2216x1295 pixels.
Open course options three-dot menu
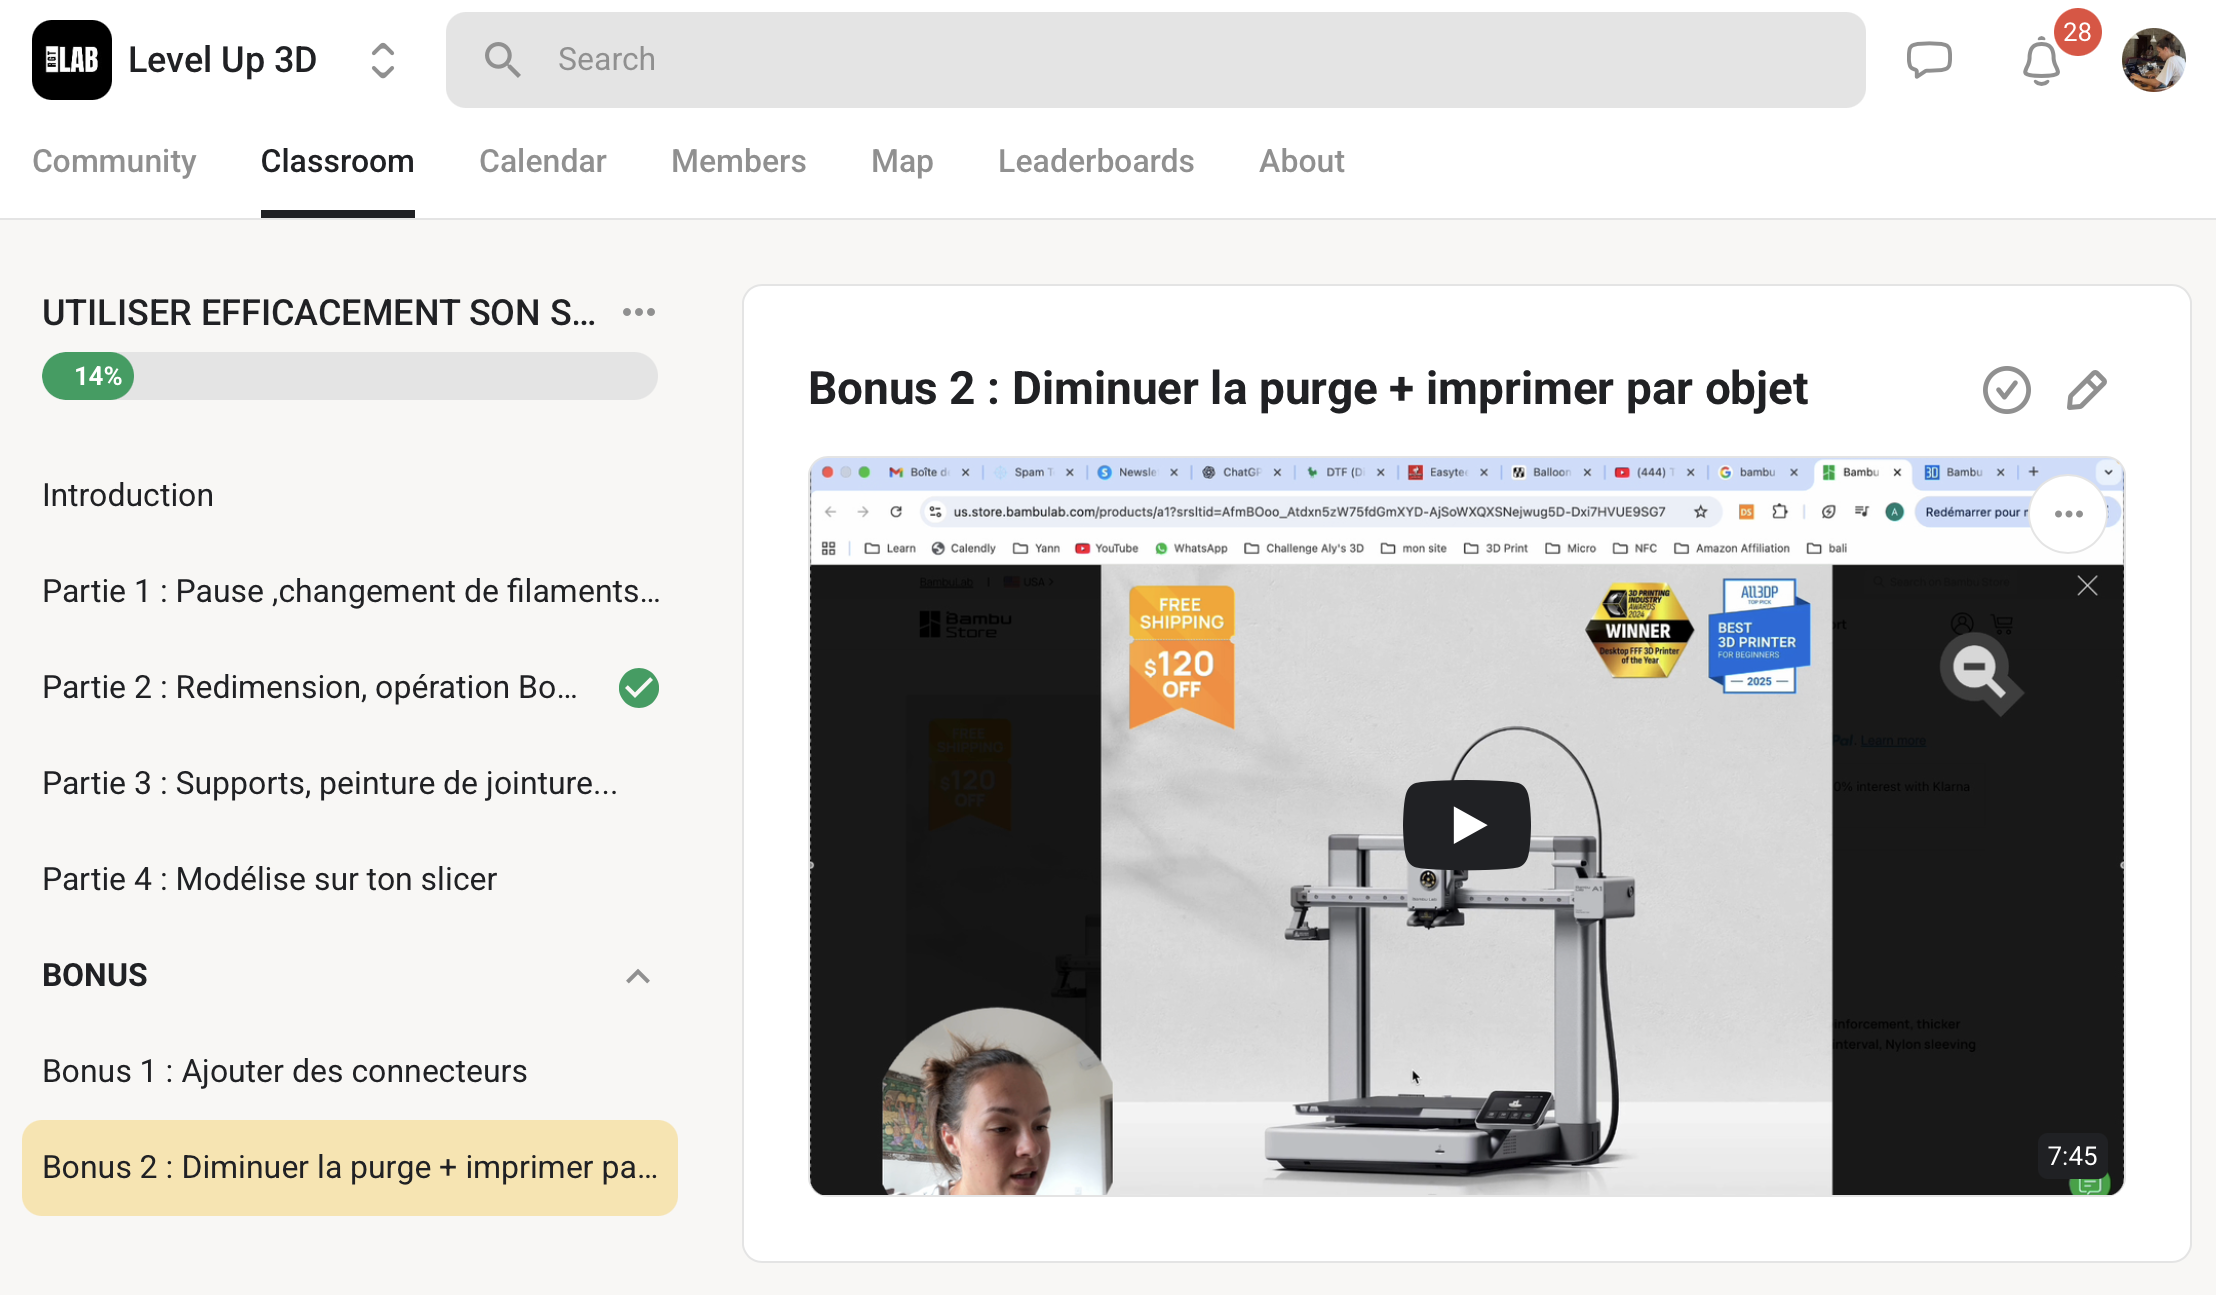639,313
